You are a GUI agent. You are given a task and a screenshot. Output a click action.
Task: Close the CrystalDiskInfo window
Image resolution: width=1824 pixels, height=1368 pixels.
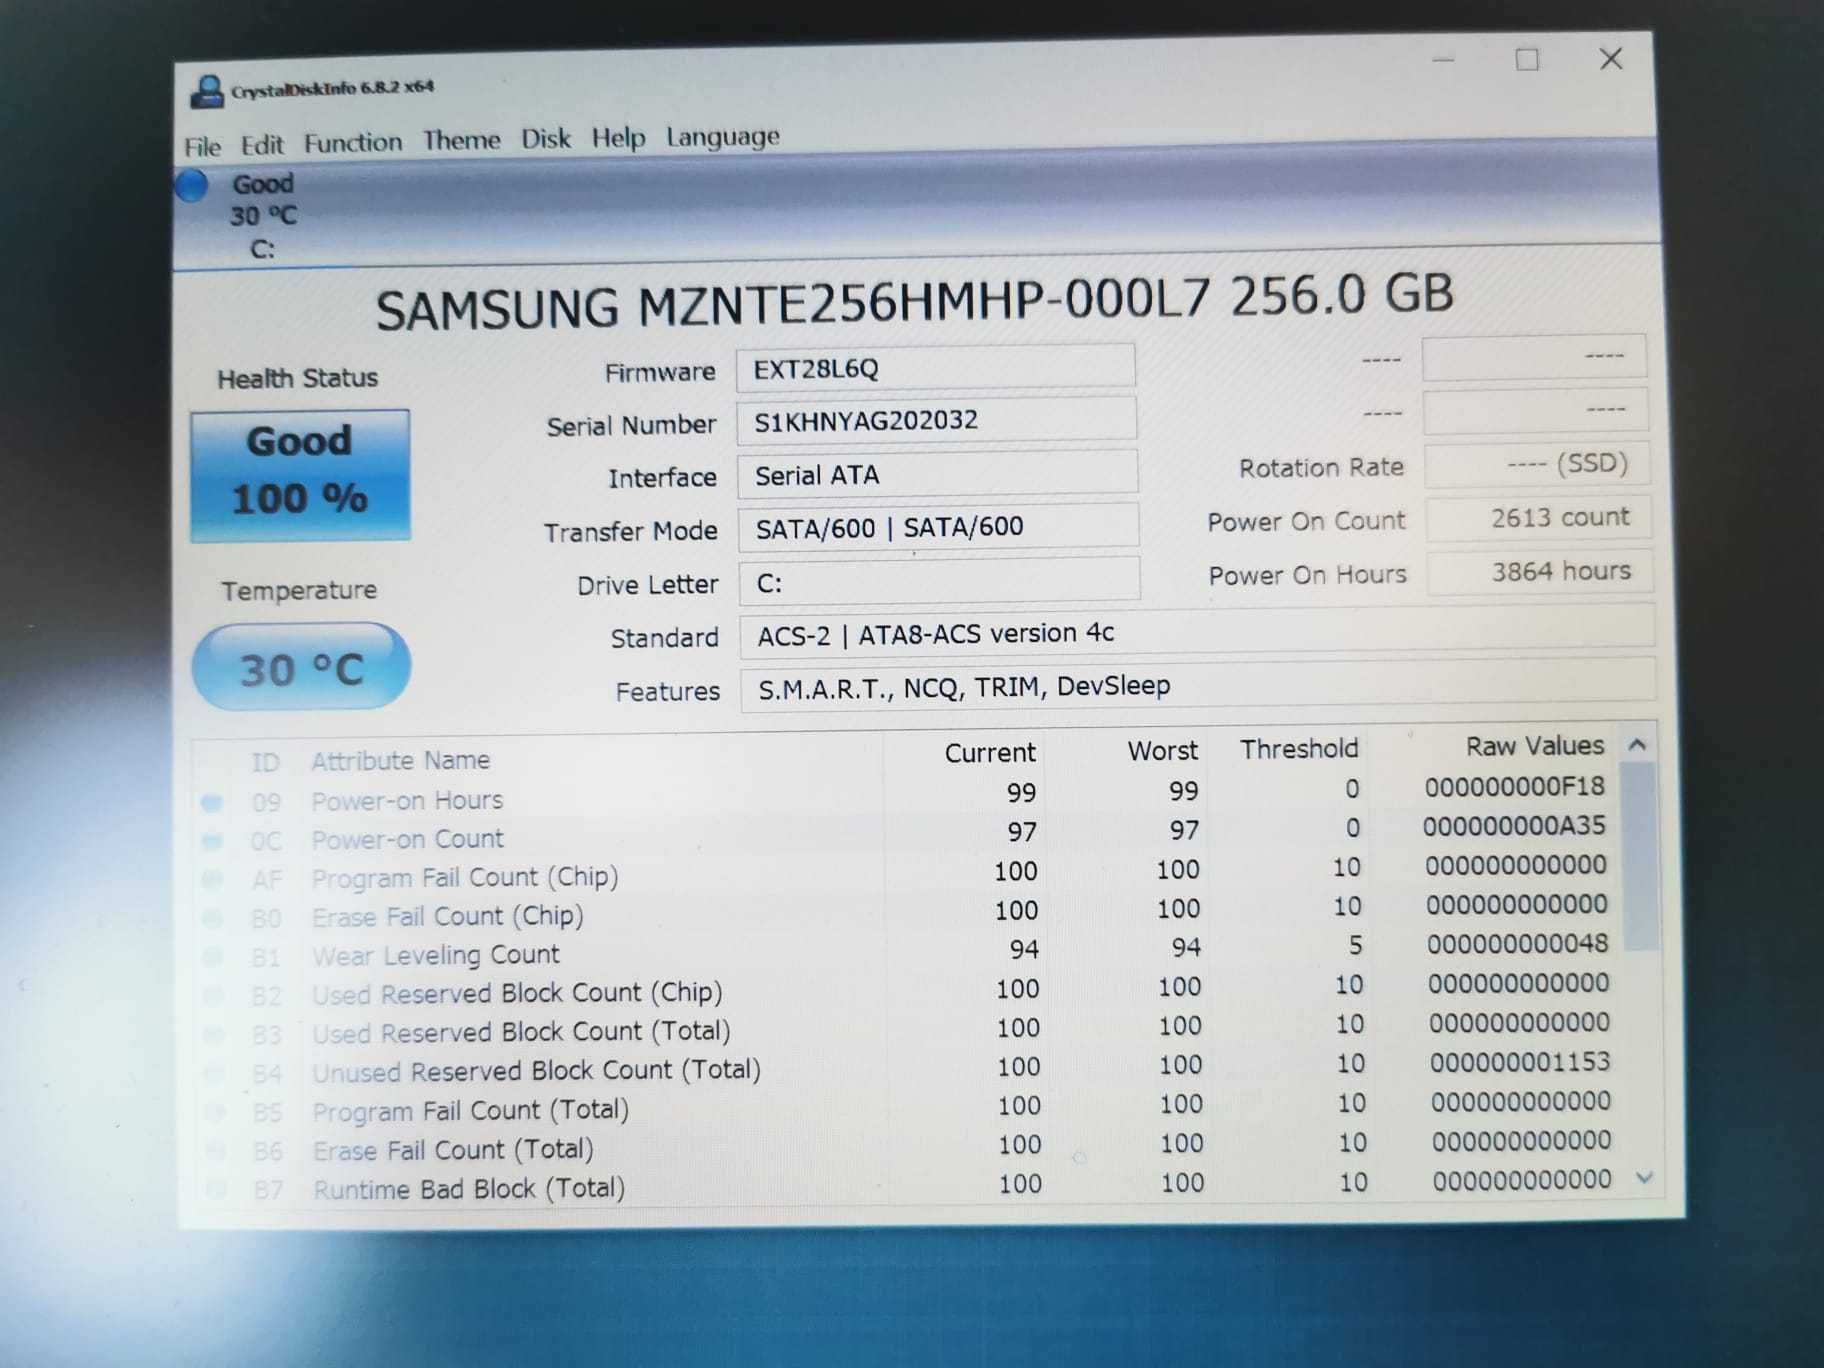tap(1611, 58)
